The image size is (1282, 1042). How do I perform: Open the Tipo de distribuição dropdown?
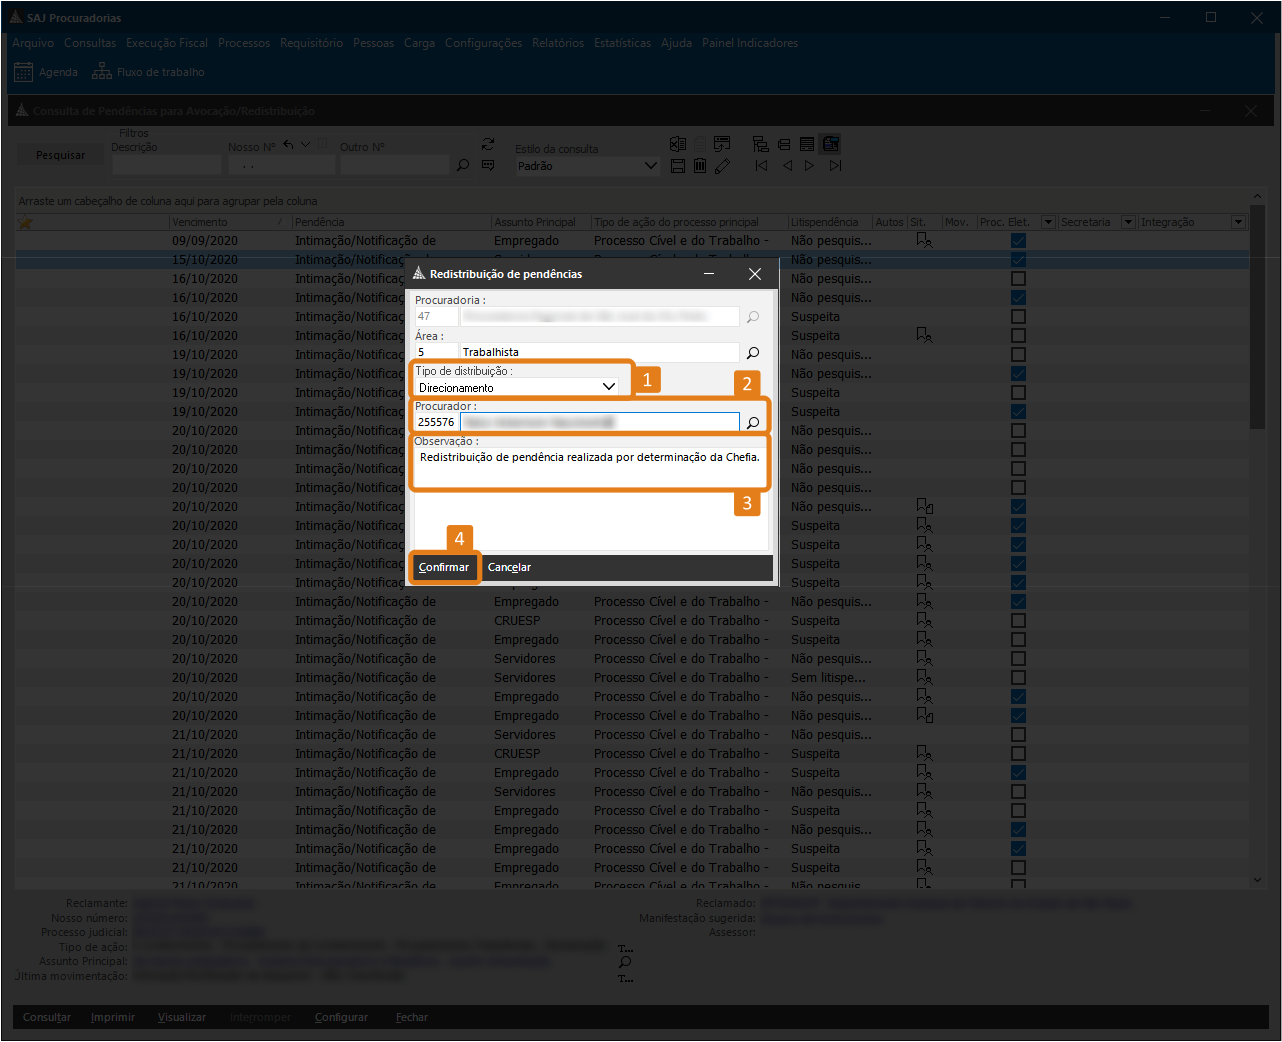609,387
